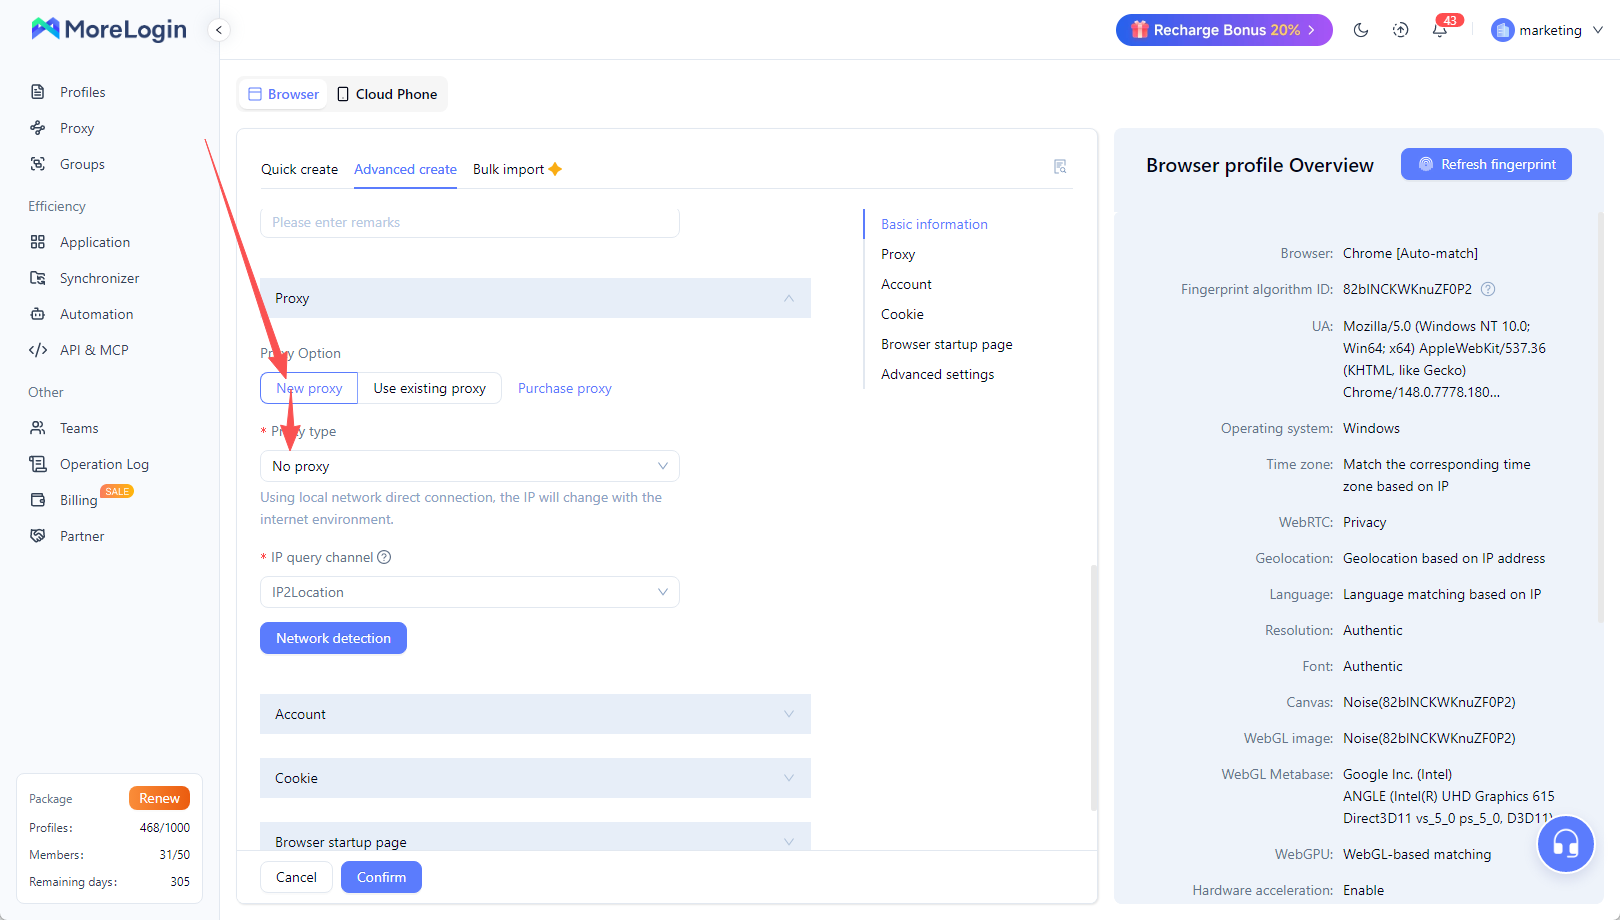1620x920 pixels.
Task: Open the Automation robot icon
Action: click(x=38, y=314)
